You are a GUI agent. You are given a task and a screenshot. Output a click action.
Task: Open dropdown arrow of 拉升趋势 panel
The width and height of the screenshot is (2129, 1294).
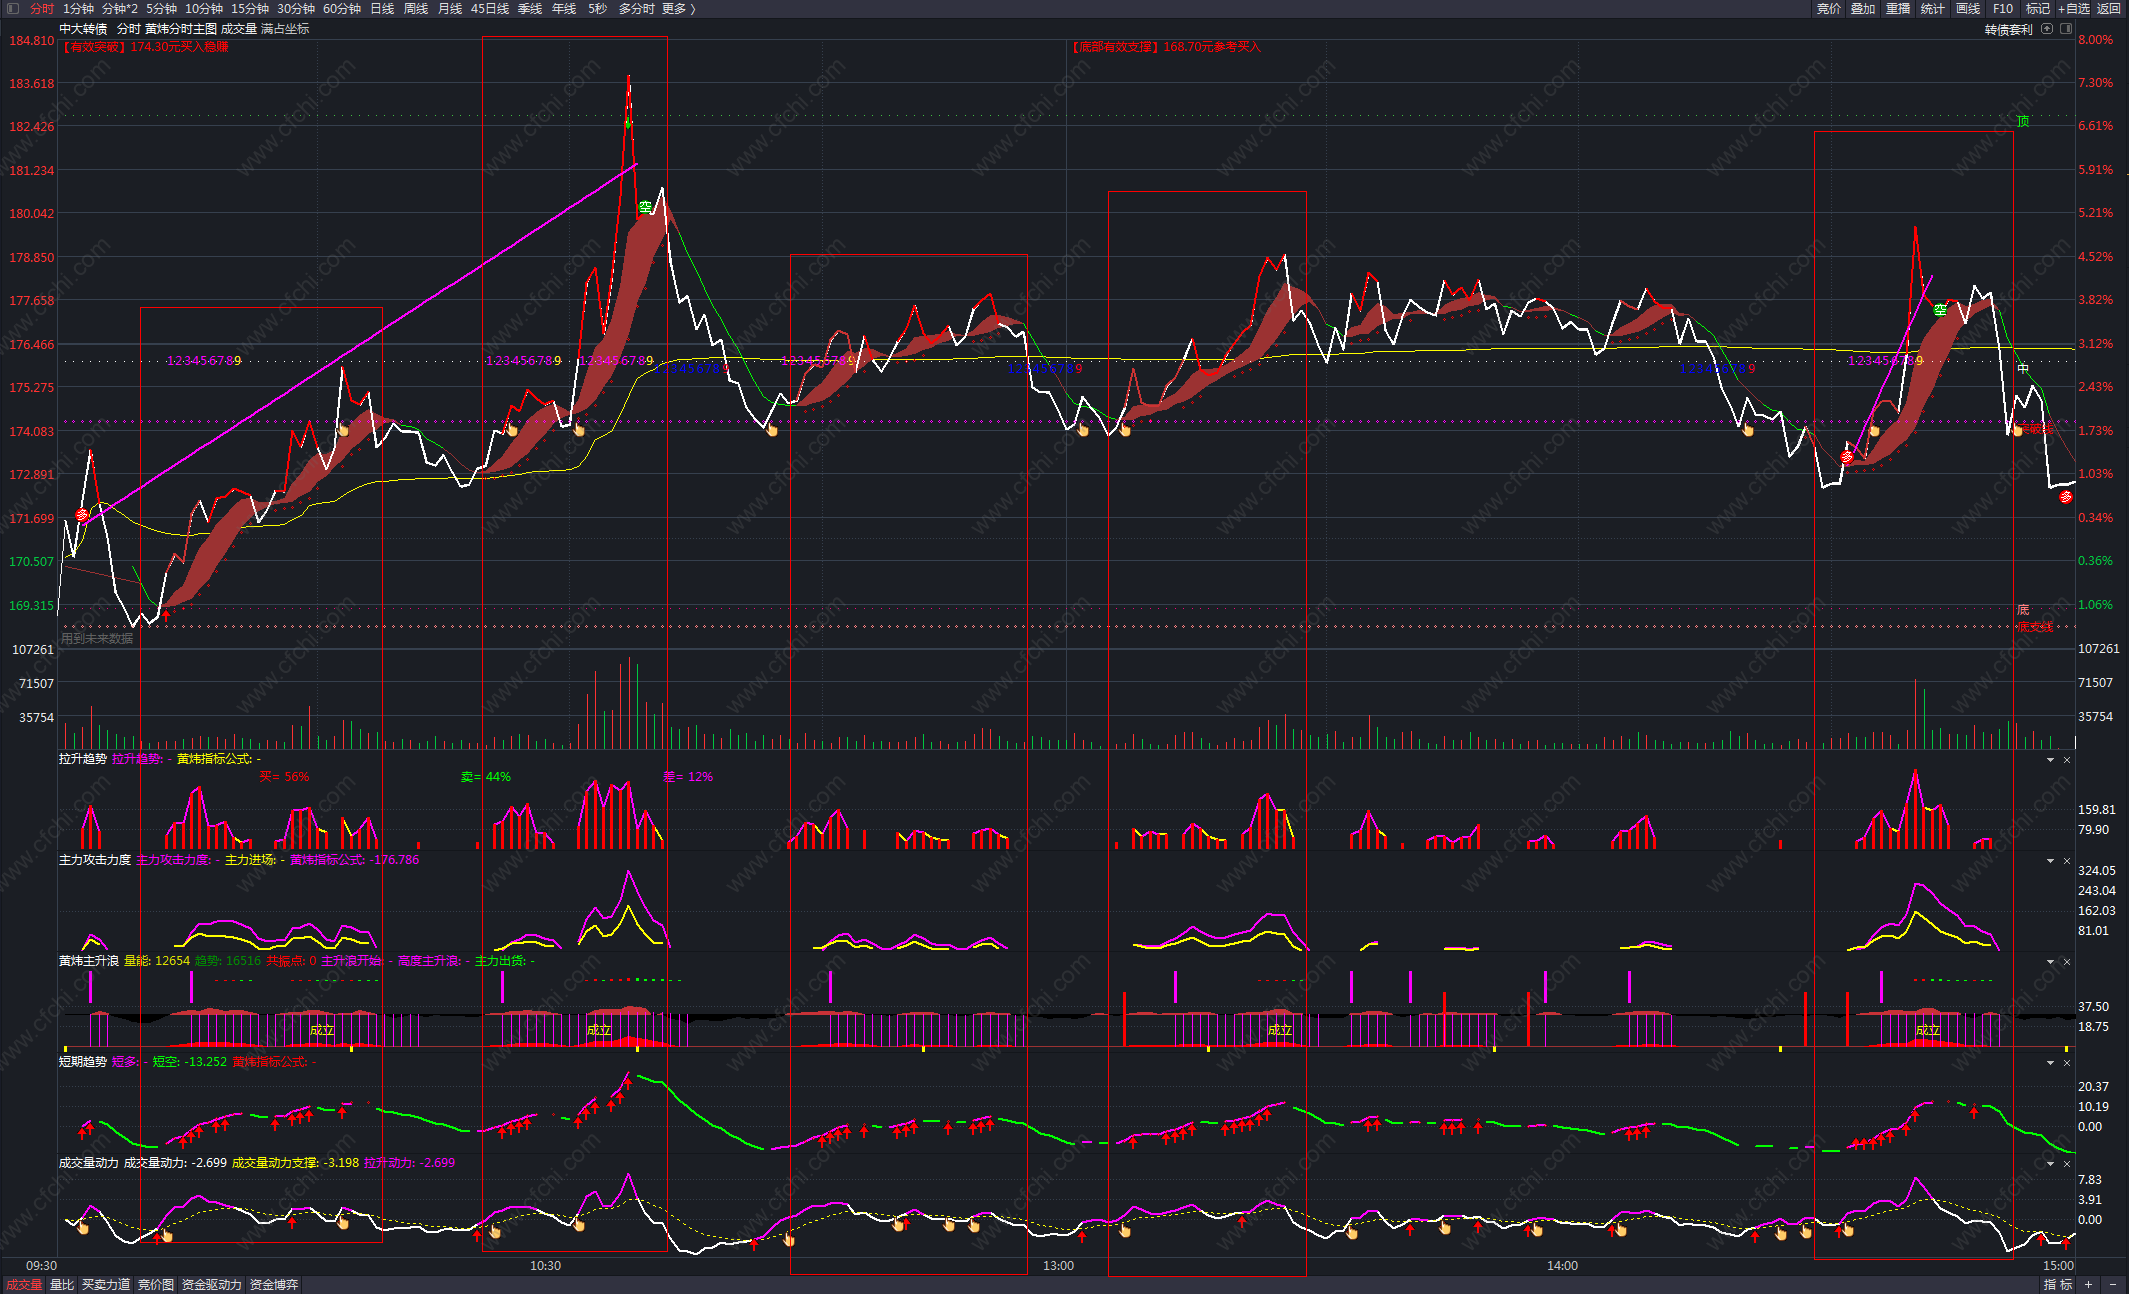(x=2050, y=760)
